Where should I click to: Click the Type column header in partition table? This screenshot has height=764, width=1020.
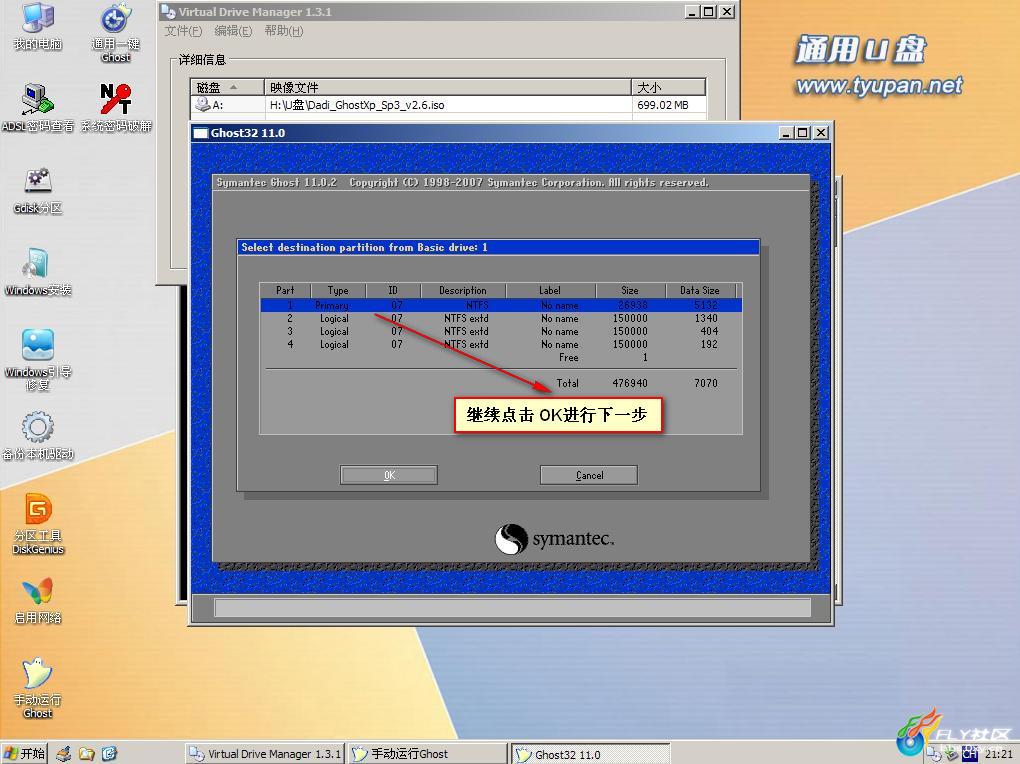(x=338, y=290)
